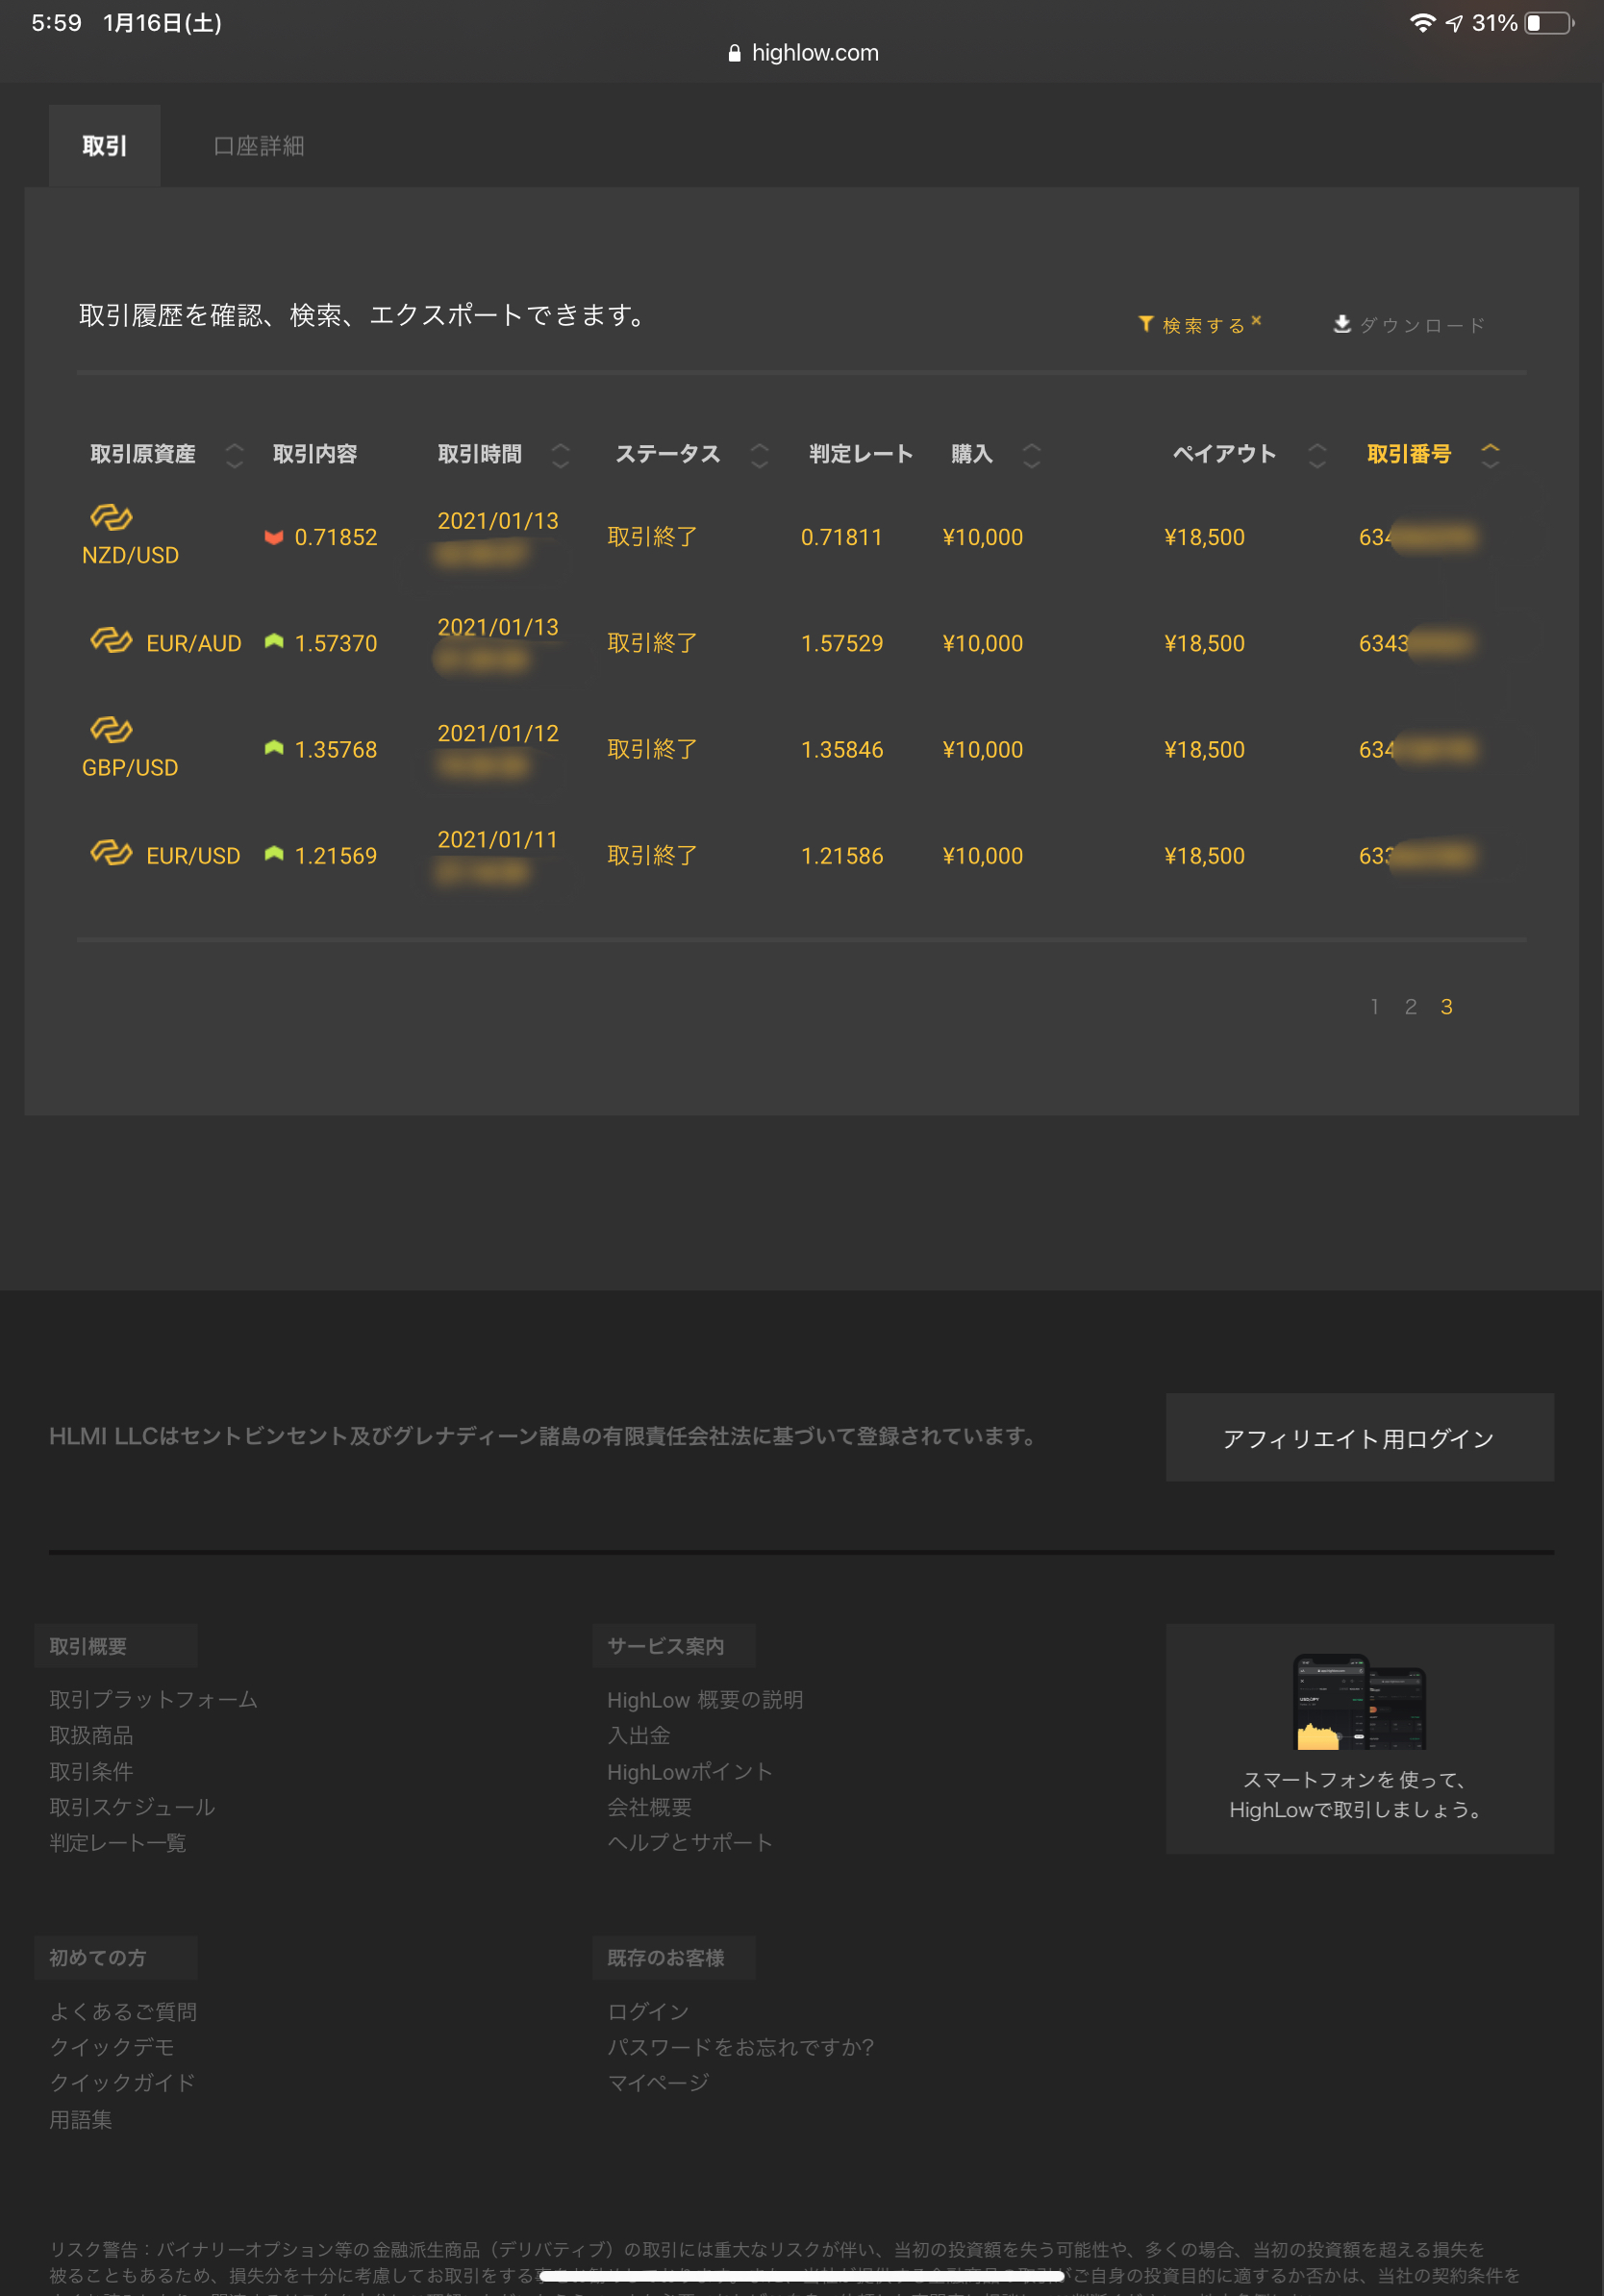The width and height of the screenshot is (1604, 2296).
Task: Click the アフィリエイト用ログイン button
Action: pos(1358,1438)
